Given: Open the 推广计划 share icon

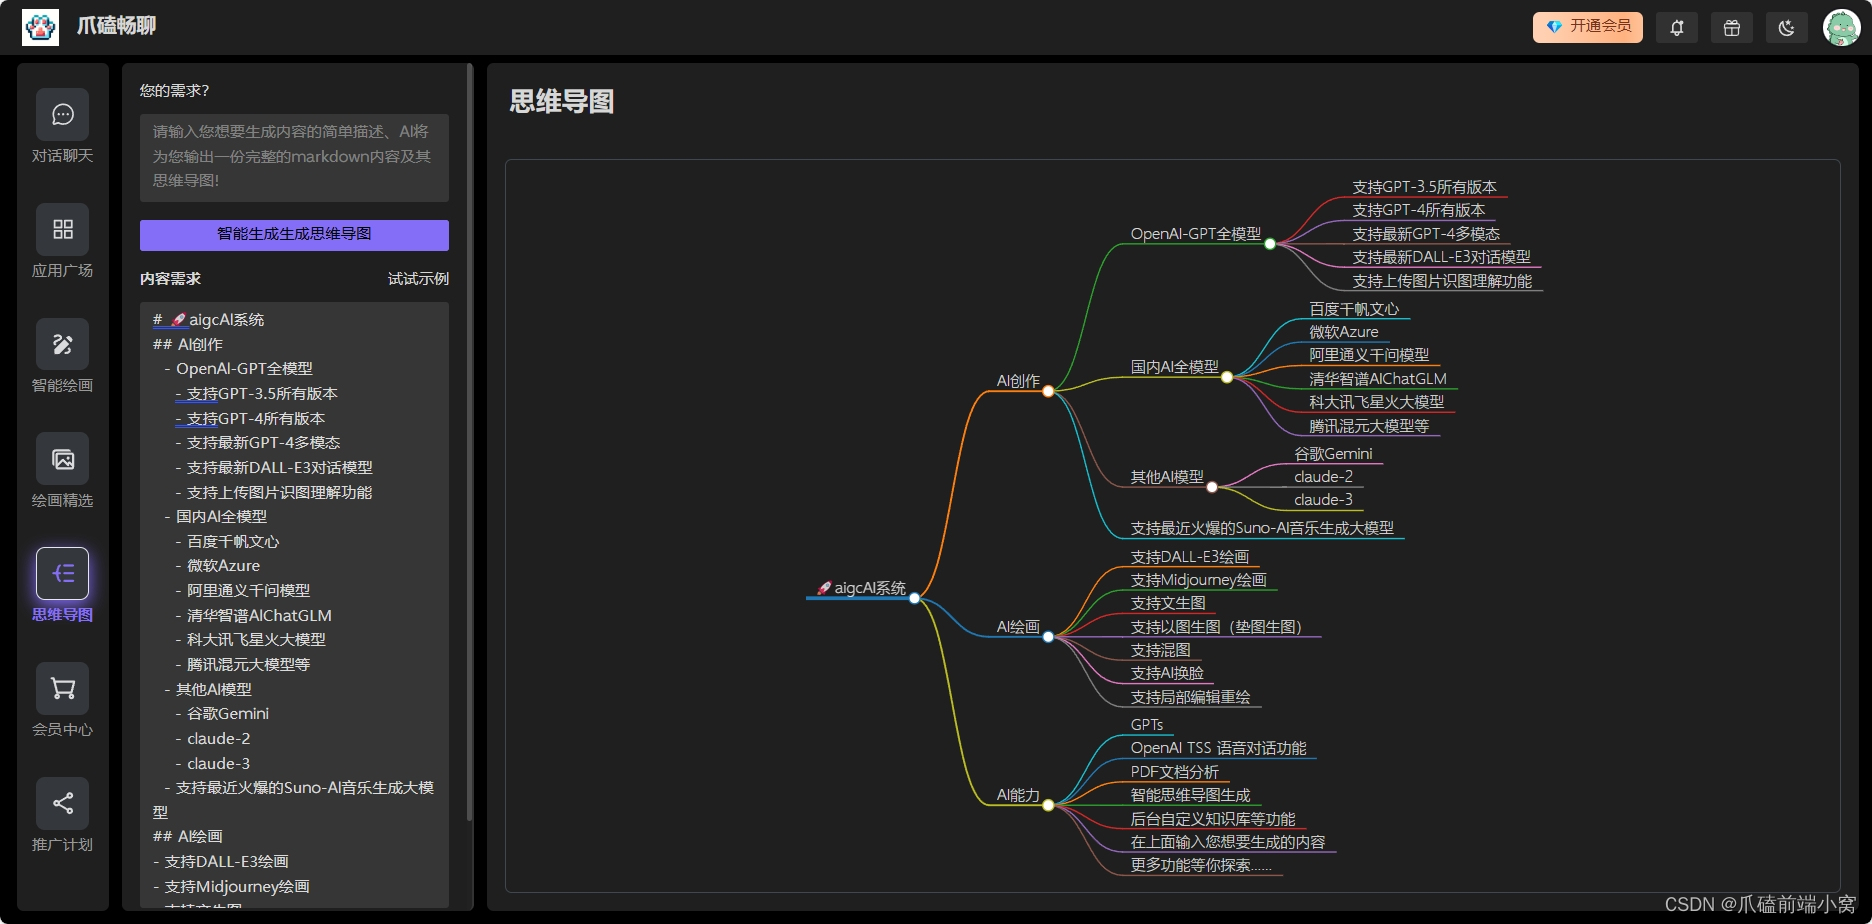Looking at the screenshot, I should [x=62, y=803].
